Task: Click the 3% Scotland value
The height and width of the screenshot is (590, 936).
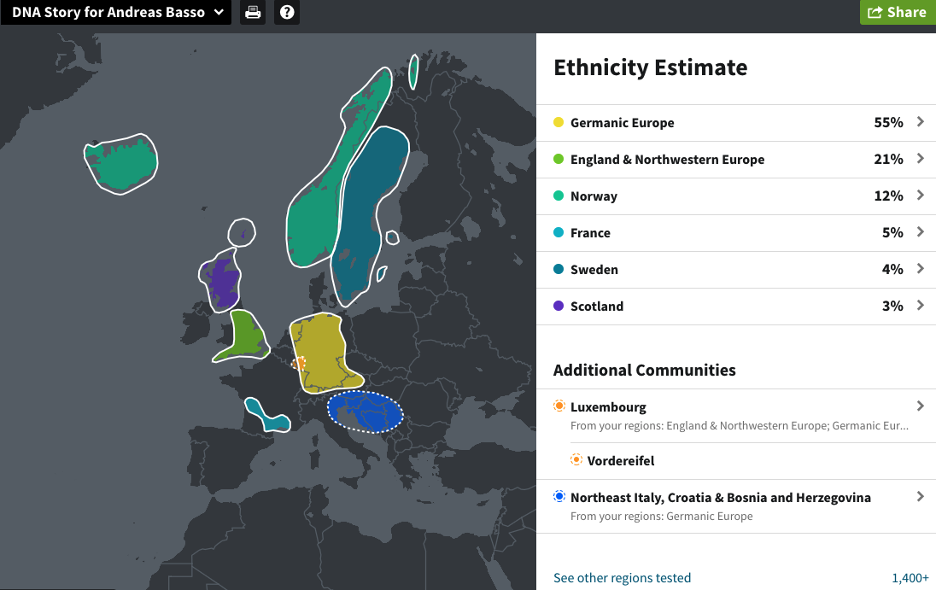Action: [892, 306]
